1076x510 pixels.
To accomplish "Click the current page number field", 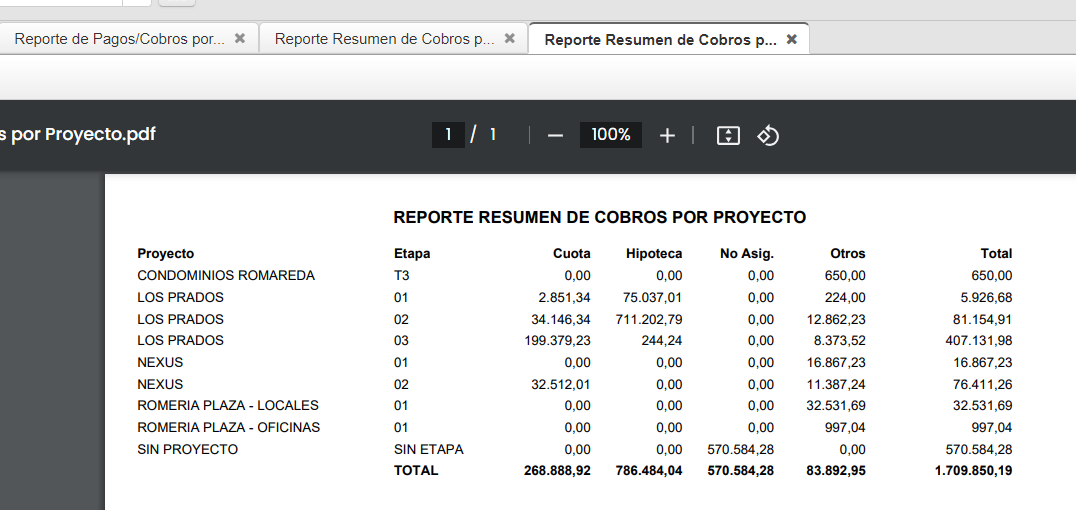I will coord(448,134).
